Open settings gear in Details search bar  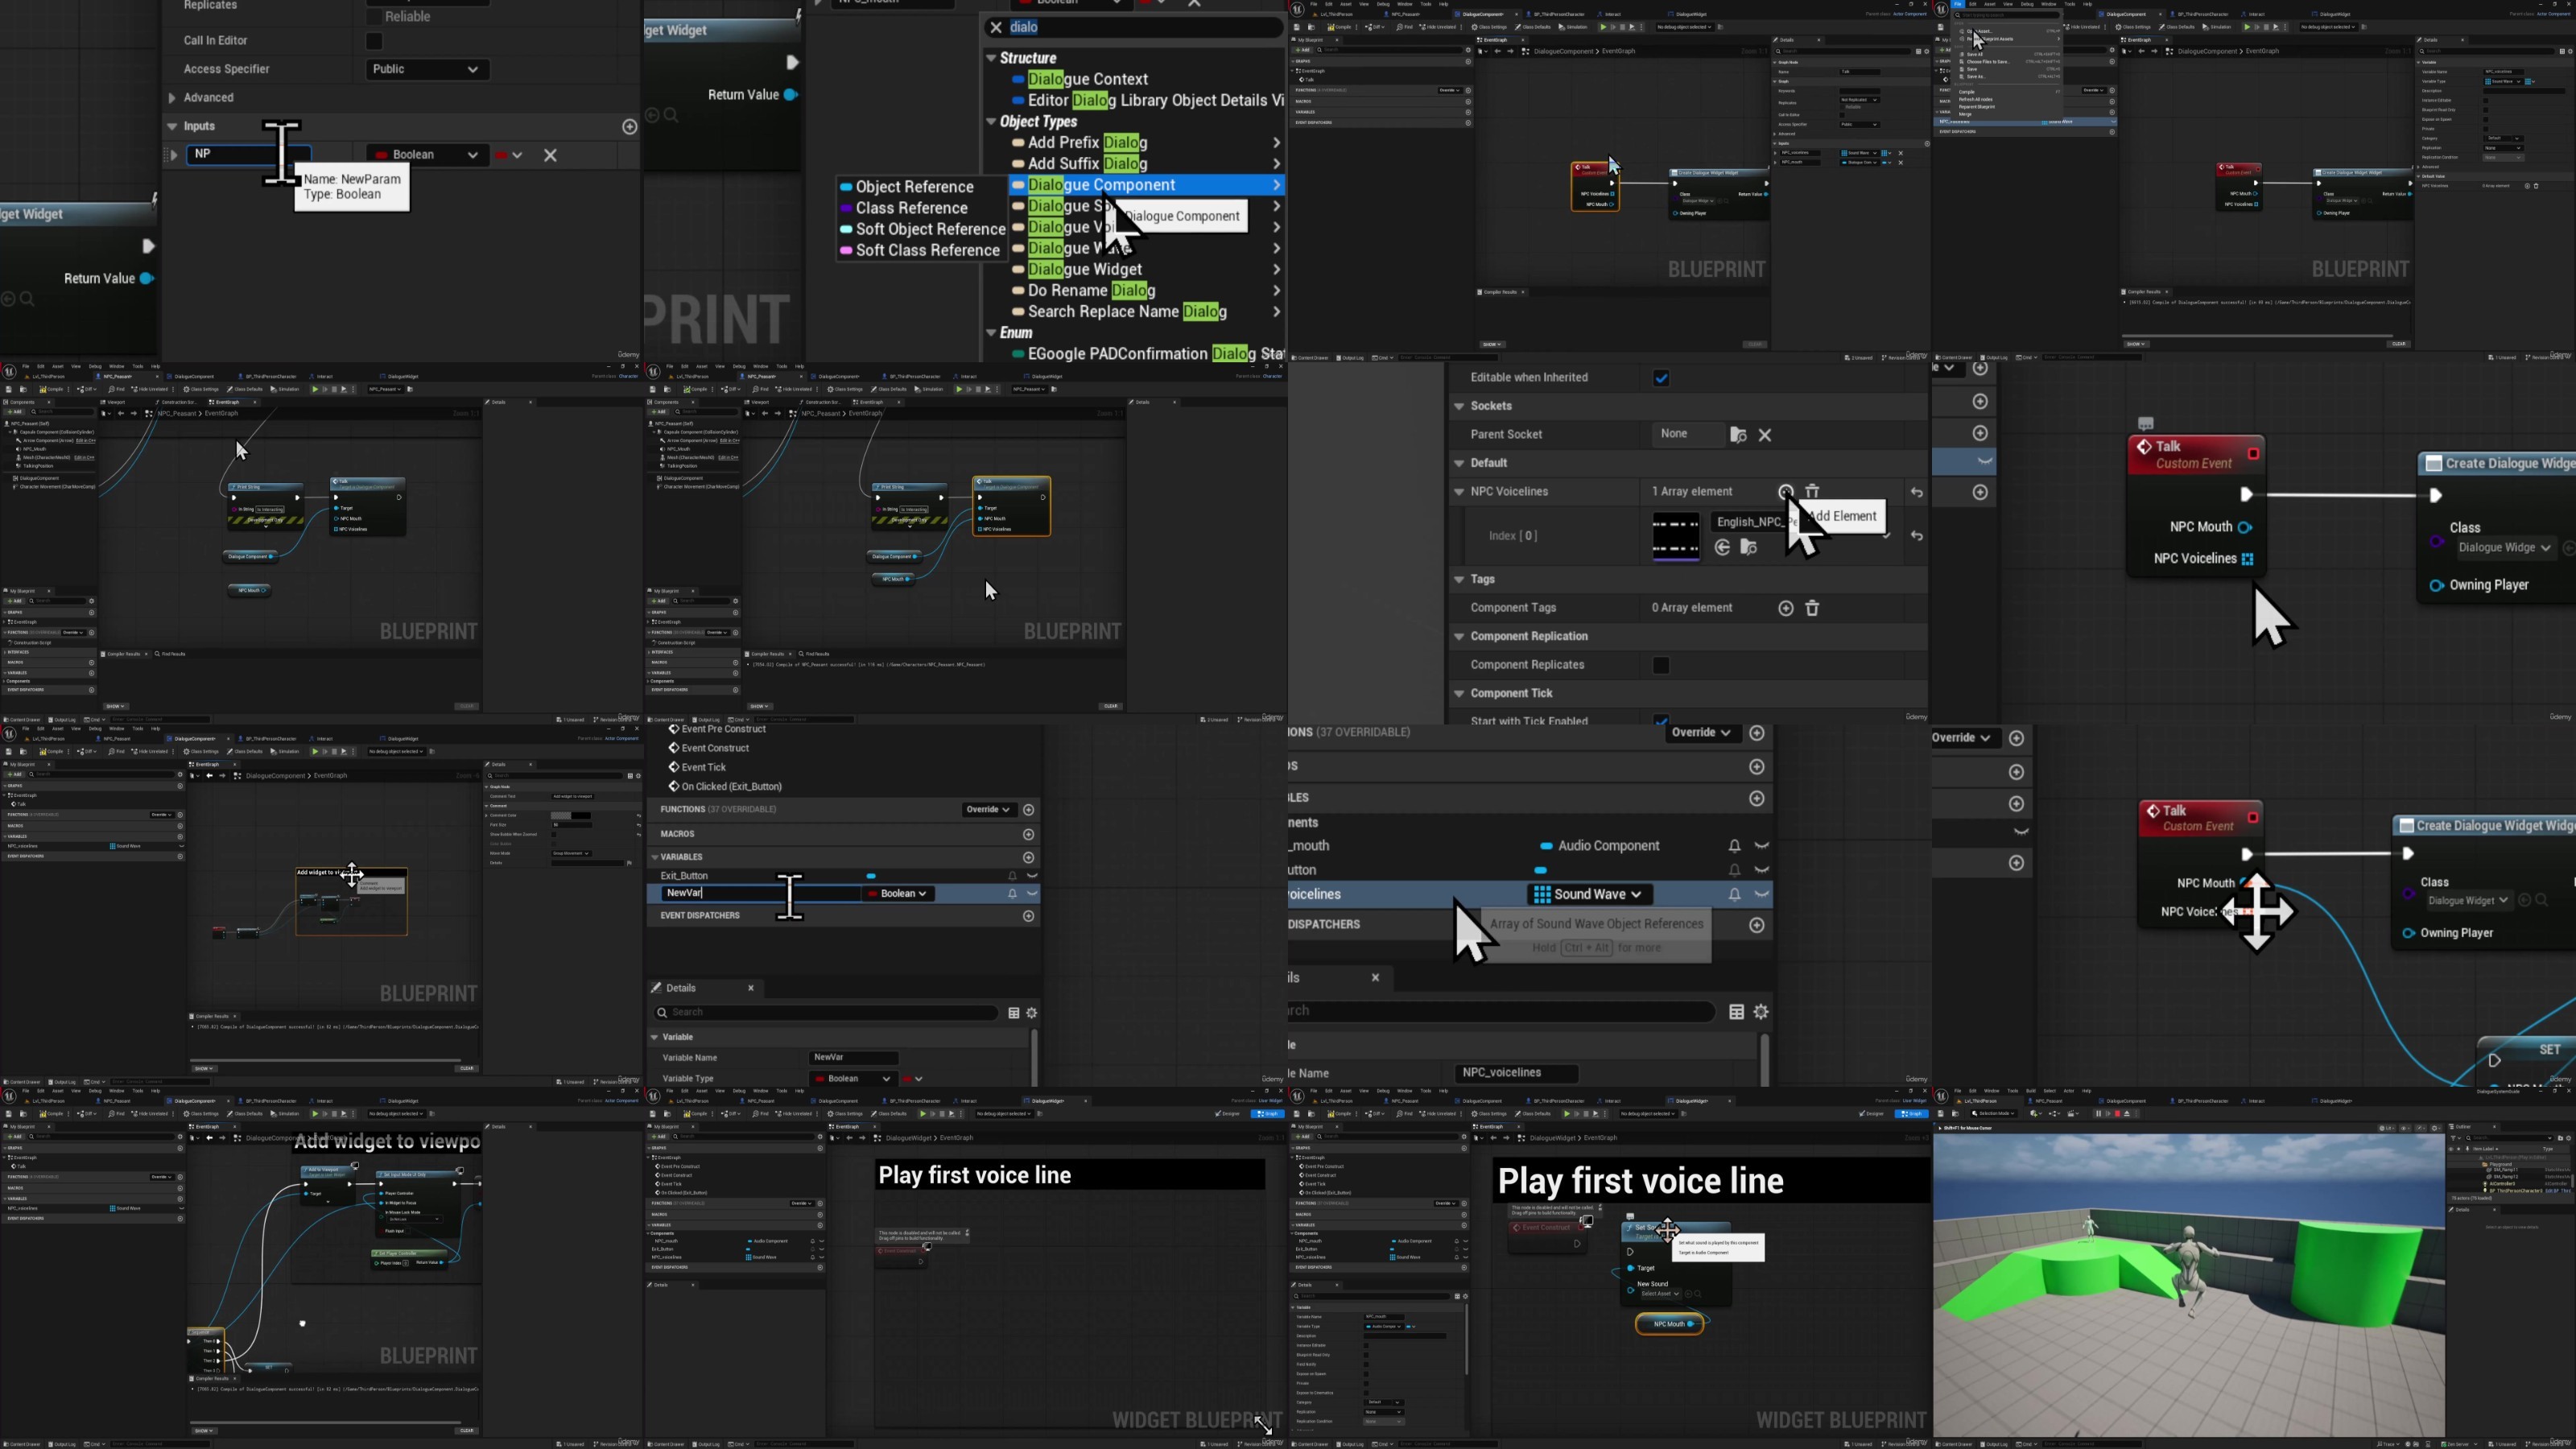point(1031,1013)
